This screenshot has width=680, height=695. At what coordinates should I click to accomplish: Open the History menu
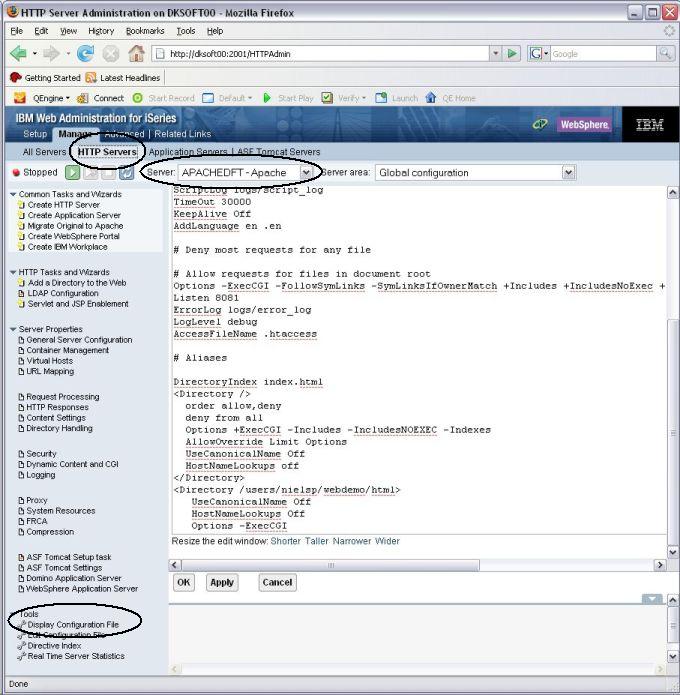click(x=101, y=31)
